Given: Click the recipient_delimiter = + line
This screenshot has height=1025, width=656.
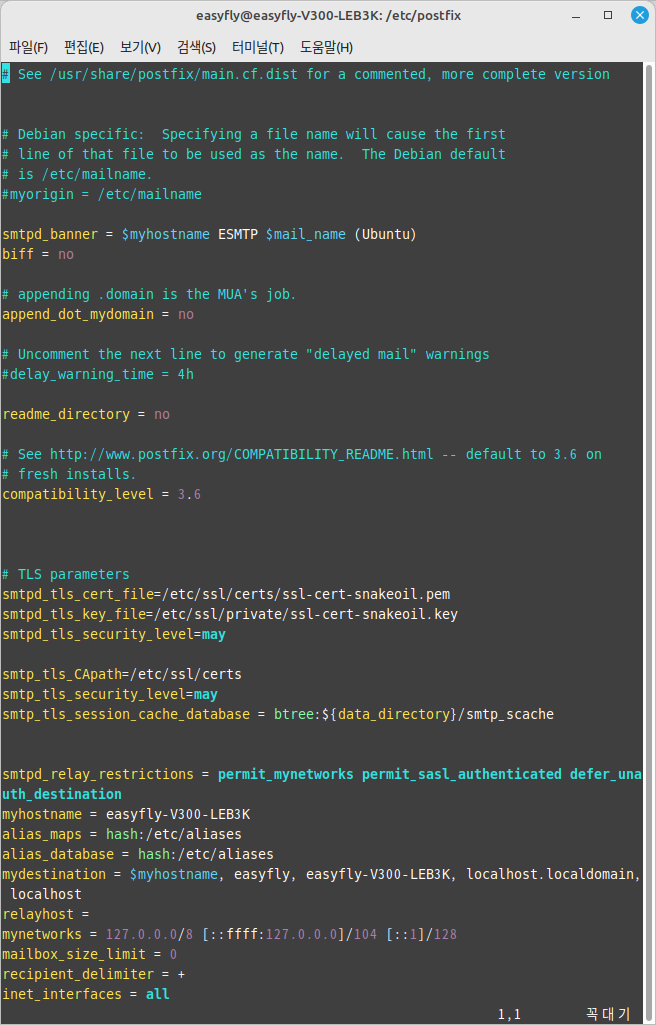Looking at the screenshot, I should click(93, 974).
